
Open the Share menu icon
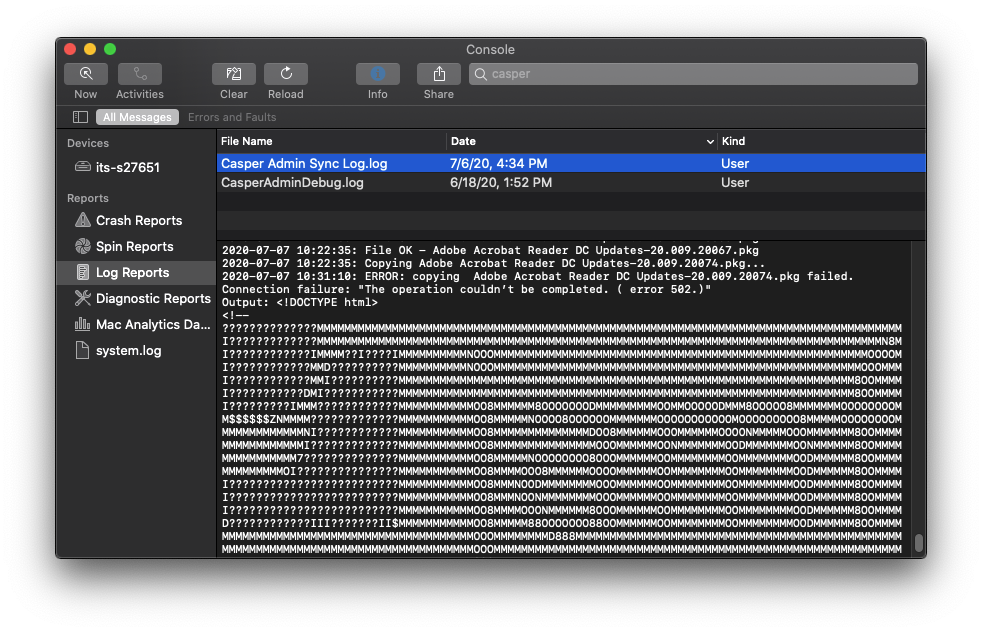438,74
